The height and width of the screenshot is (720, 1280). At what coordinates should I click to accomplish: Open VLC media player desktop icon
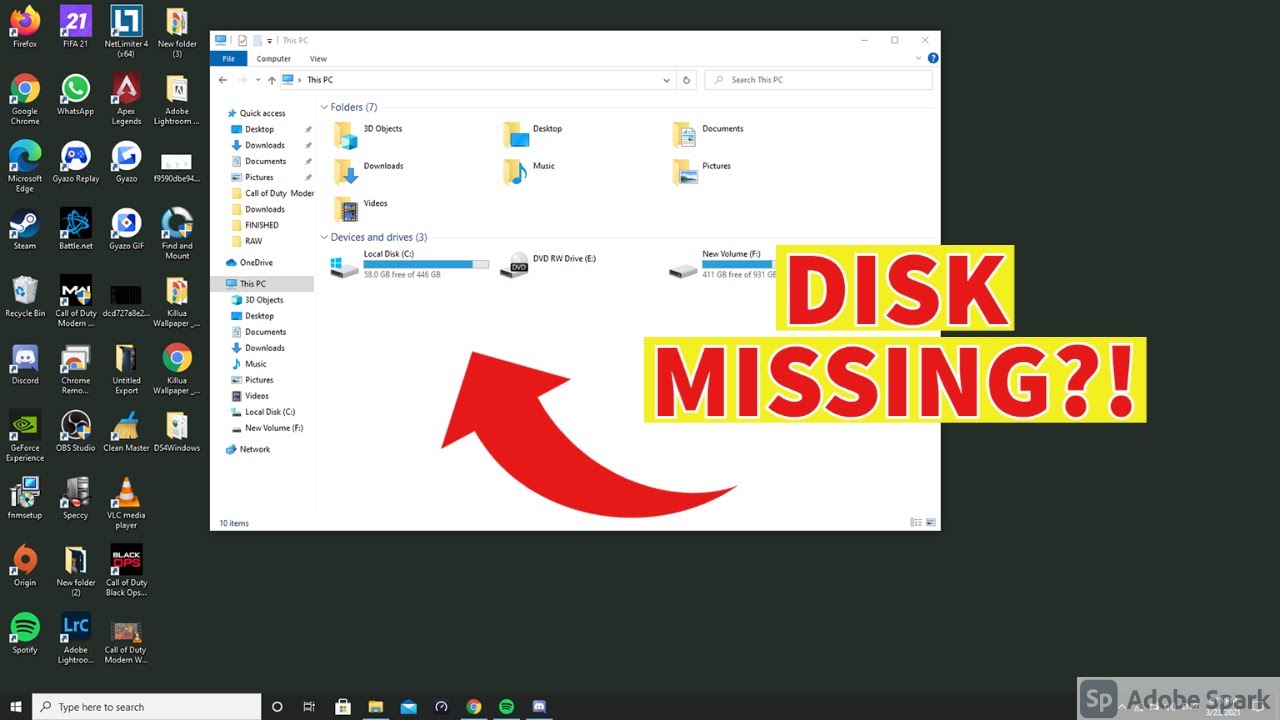126,502
